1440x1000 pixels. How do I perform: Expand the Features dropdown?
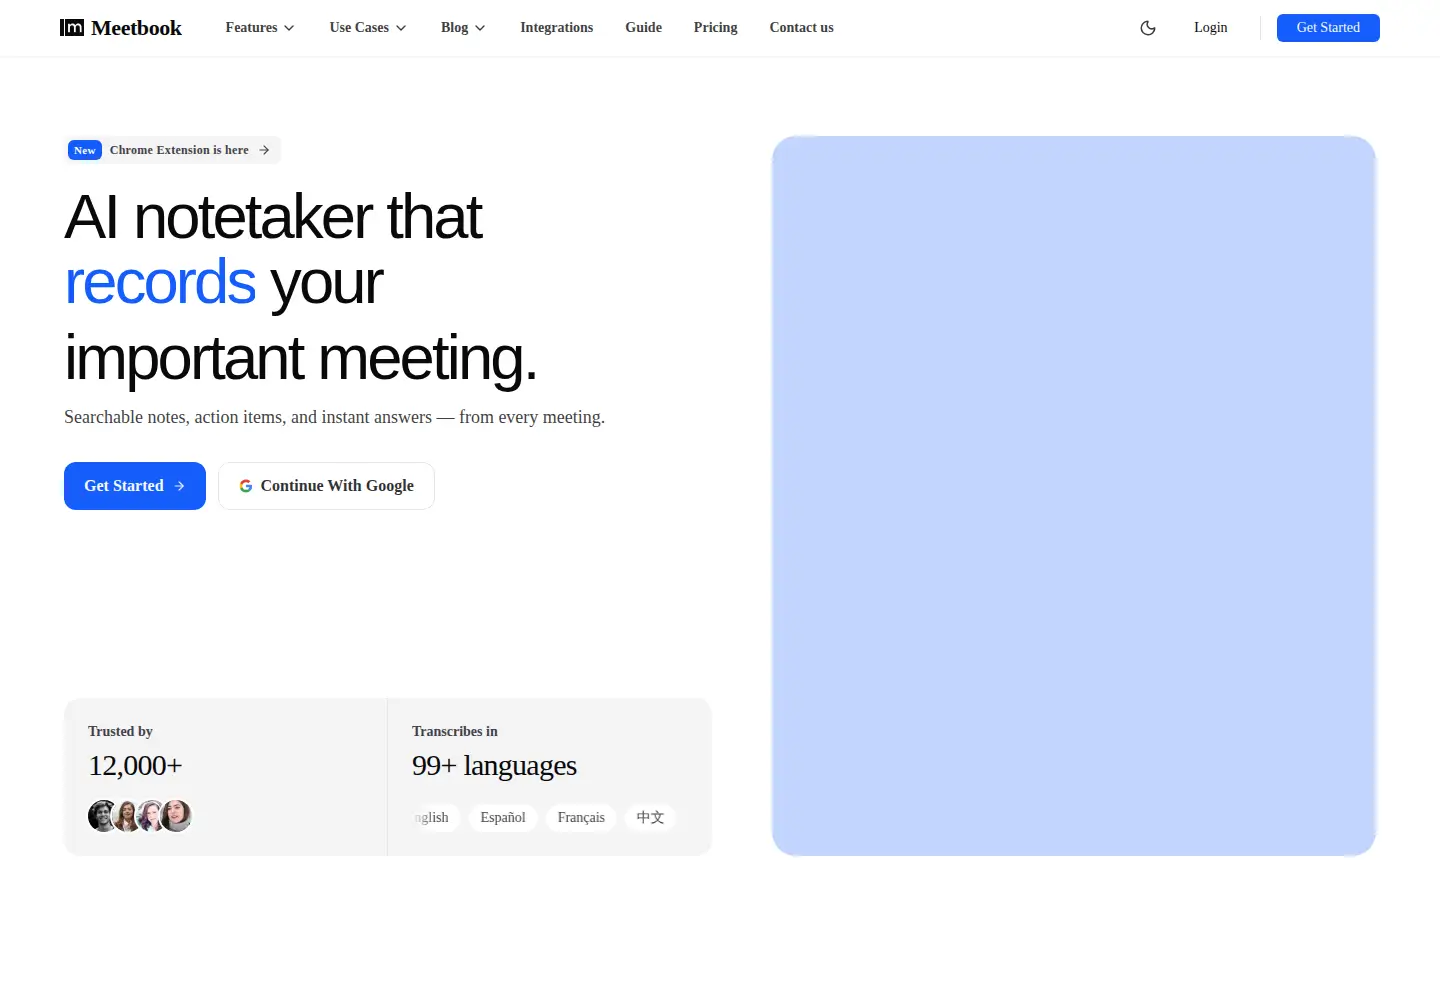[260, 28]
